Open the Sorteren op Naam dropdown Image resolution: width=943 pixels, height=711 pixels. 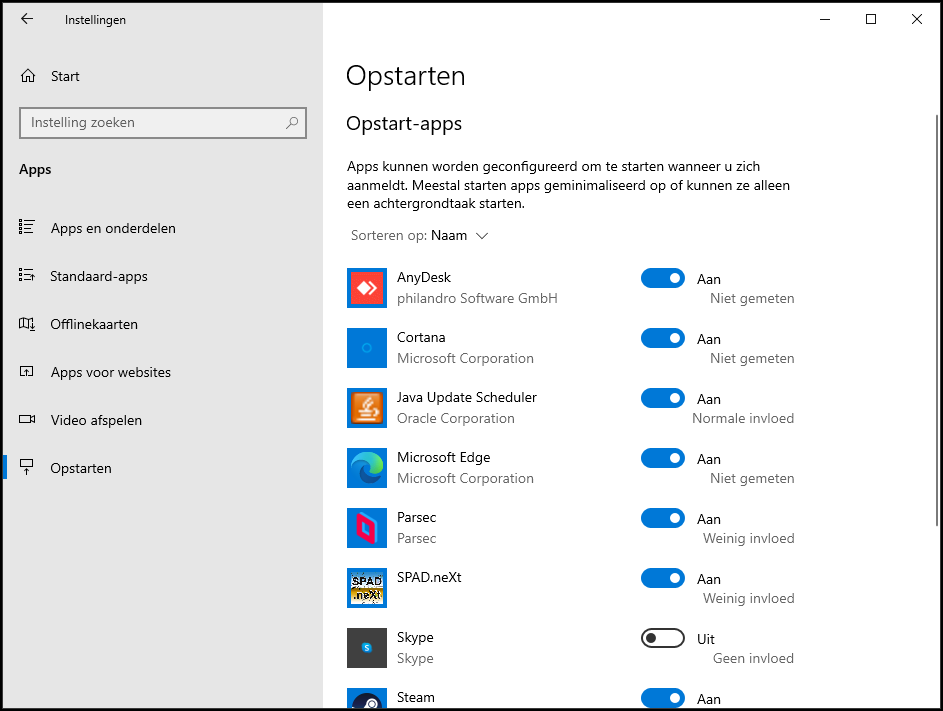[419, 235]
